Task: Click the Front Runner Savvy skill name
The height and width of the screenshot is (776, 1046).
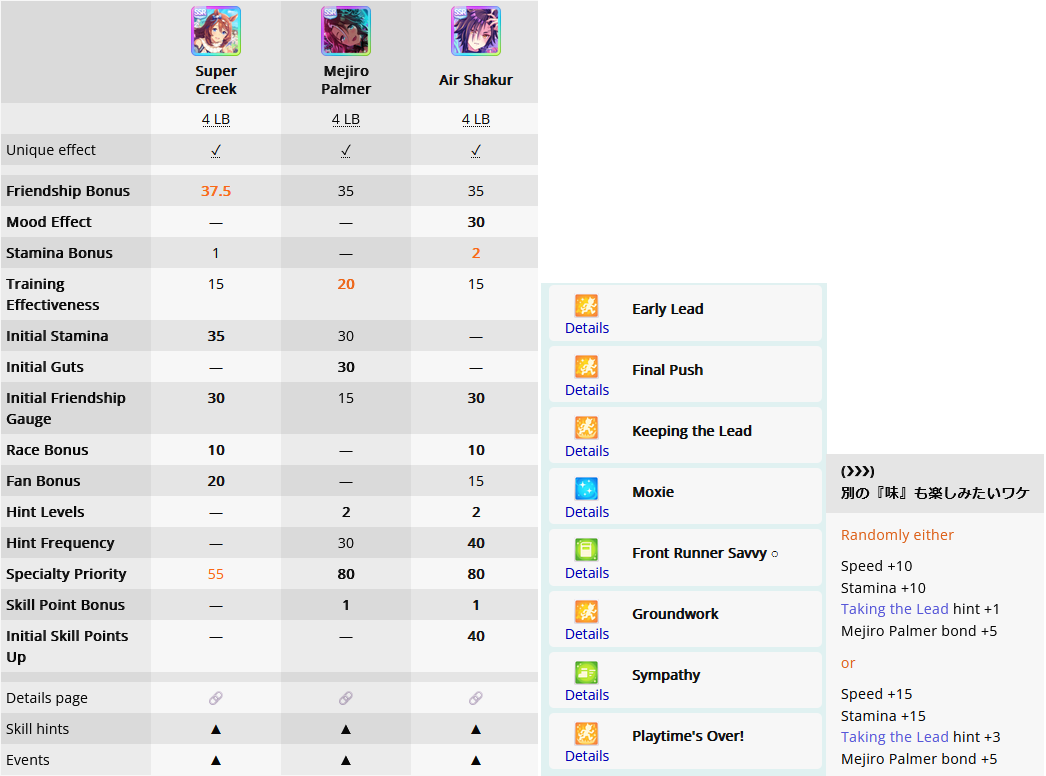Action: [x=705, y=553]
